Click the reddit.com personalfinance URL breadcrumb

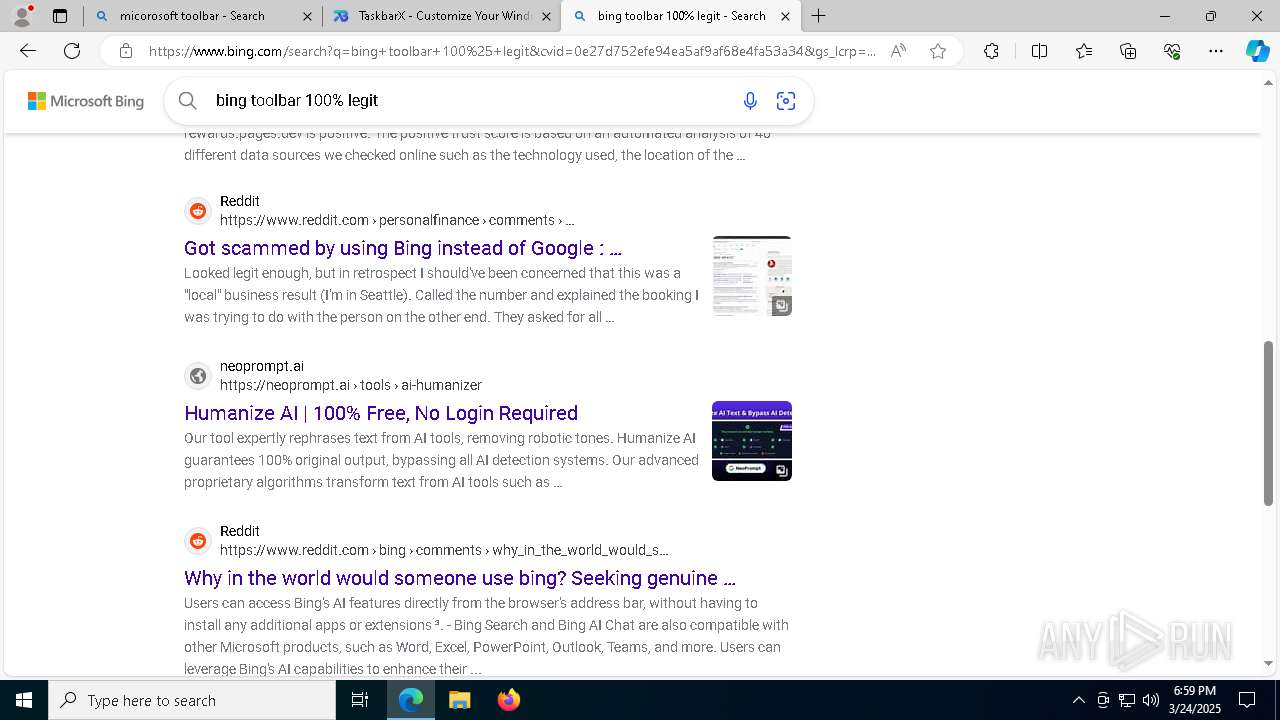tap(397, 220)
